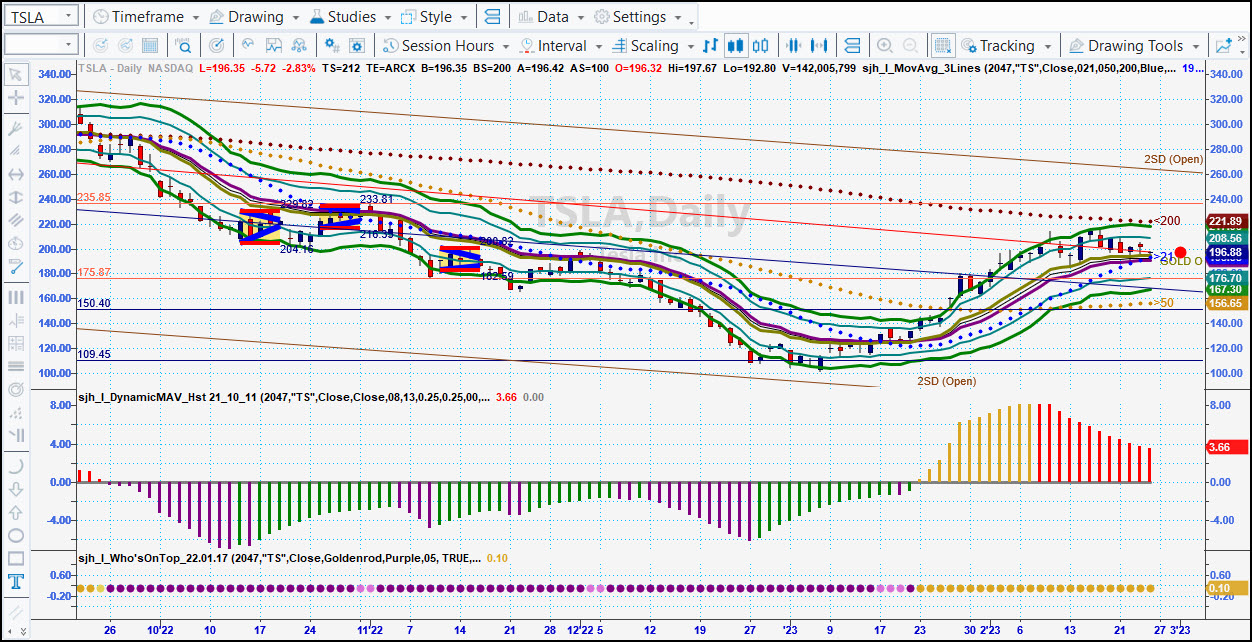Select the blue trend line tool
Viewport: 1252px width, 642px height.
click(16, 267)
